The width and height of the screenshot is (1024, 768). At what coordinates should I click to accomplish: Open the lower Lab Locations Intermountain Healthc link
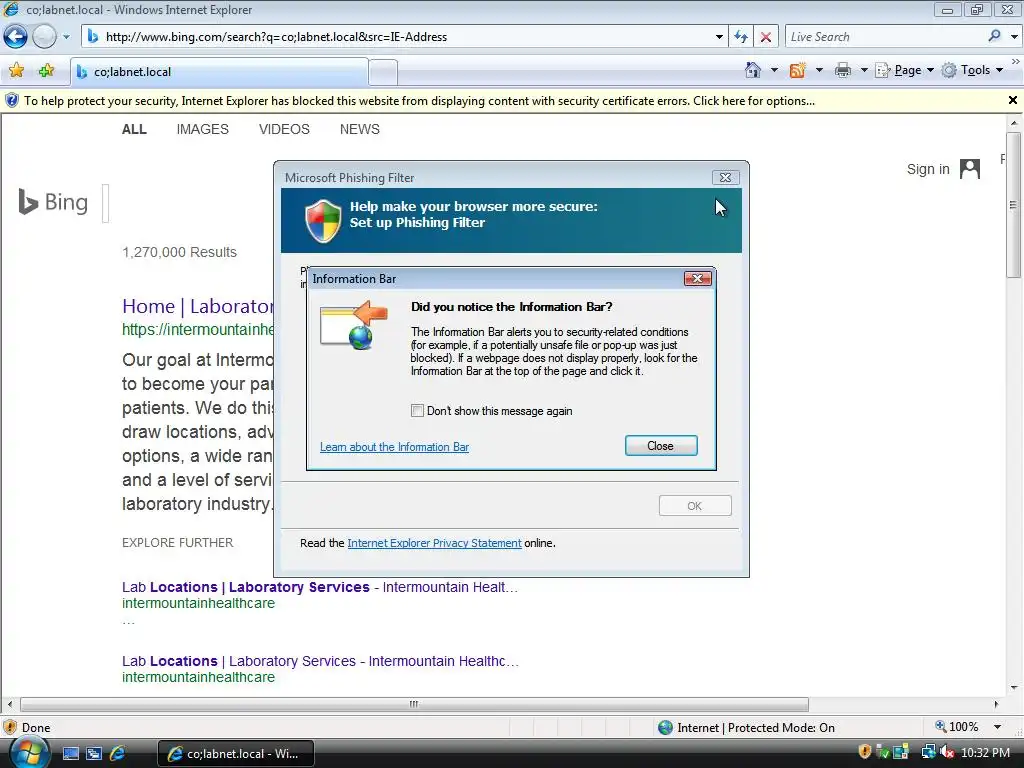click(320, 661)
